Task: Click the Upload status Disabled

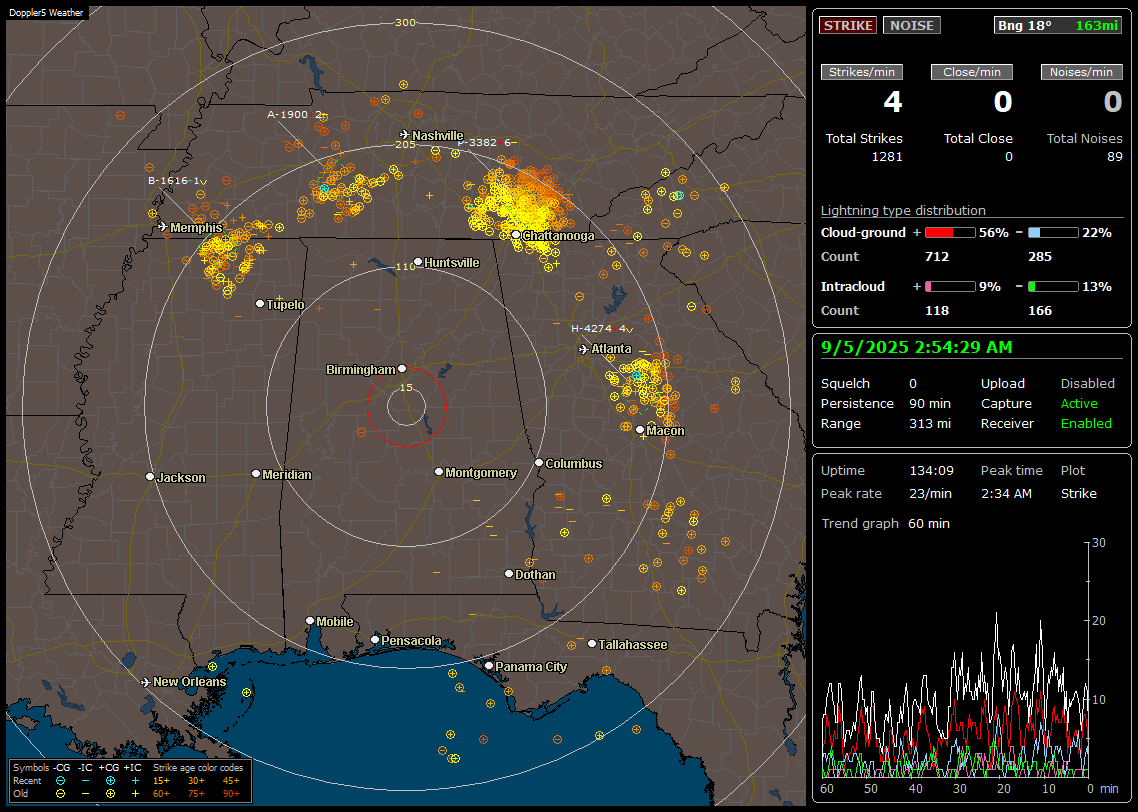Action: click(1087, 384)
